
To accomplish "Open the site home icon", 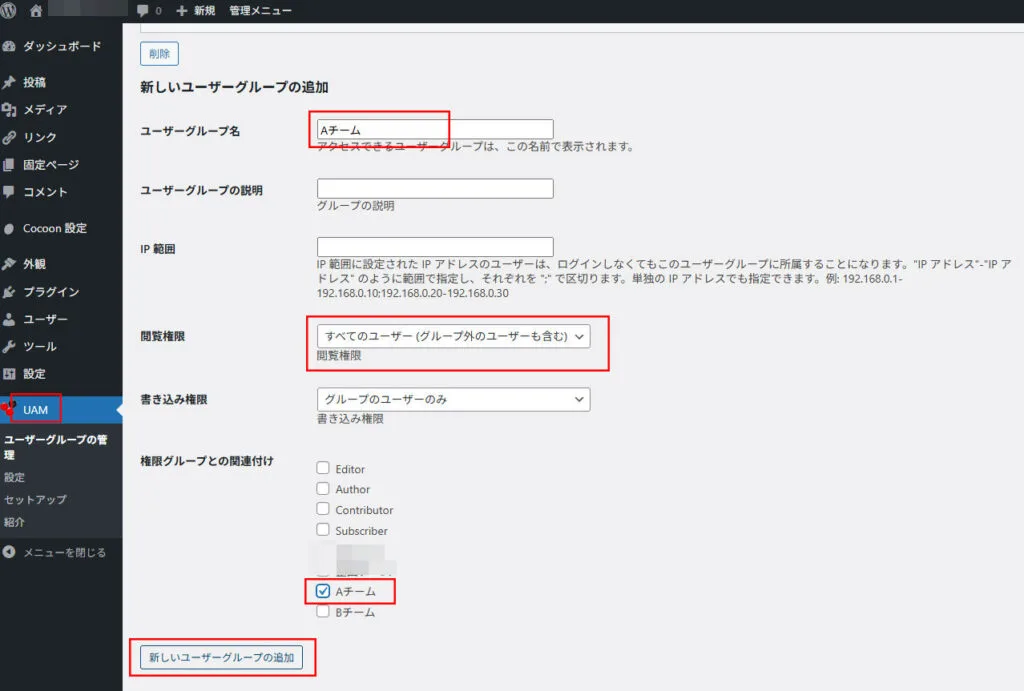I will pos(37,11).
